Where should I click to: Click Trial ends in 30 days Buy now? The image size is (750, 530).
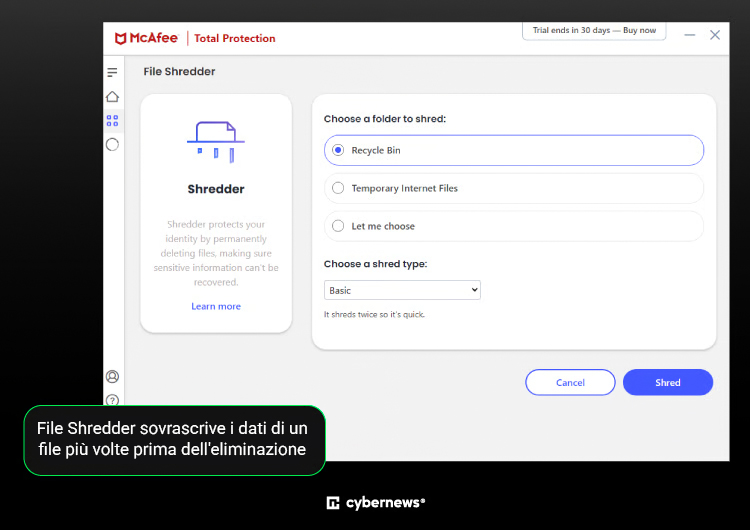[x=594, y=31]
